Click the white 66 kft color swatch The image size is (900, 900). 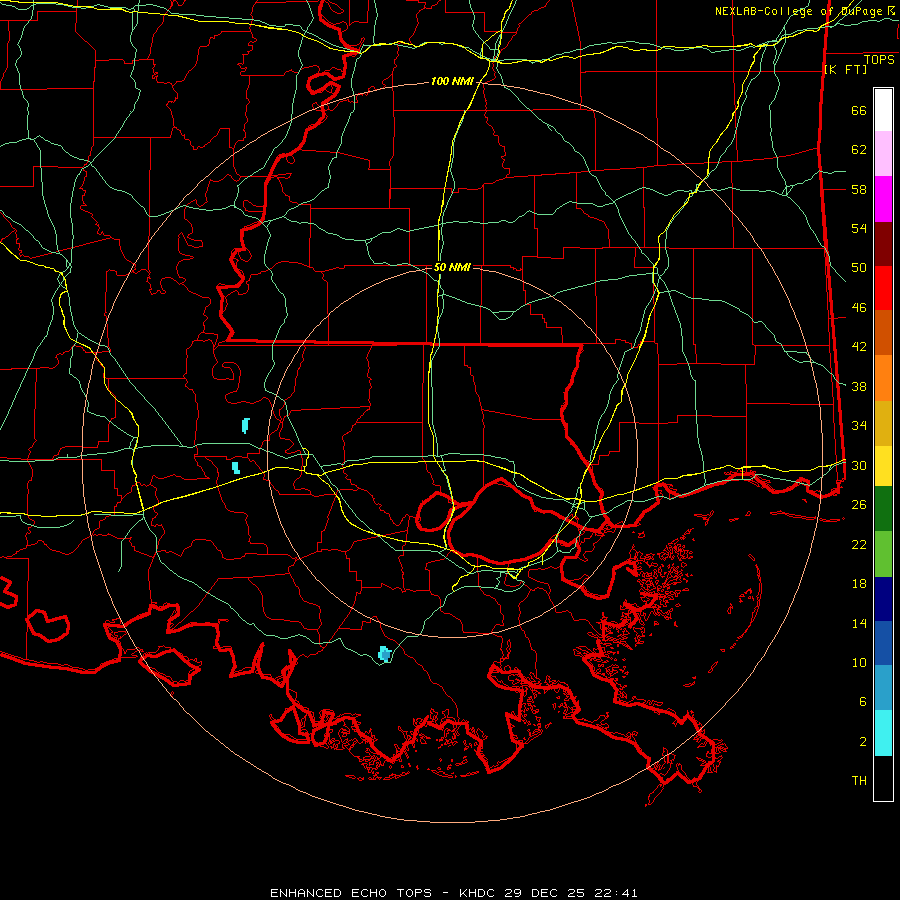click(x=883, y=110)
